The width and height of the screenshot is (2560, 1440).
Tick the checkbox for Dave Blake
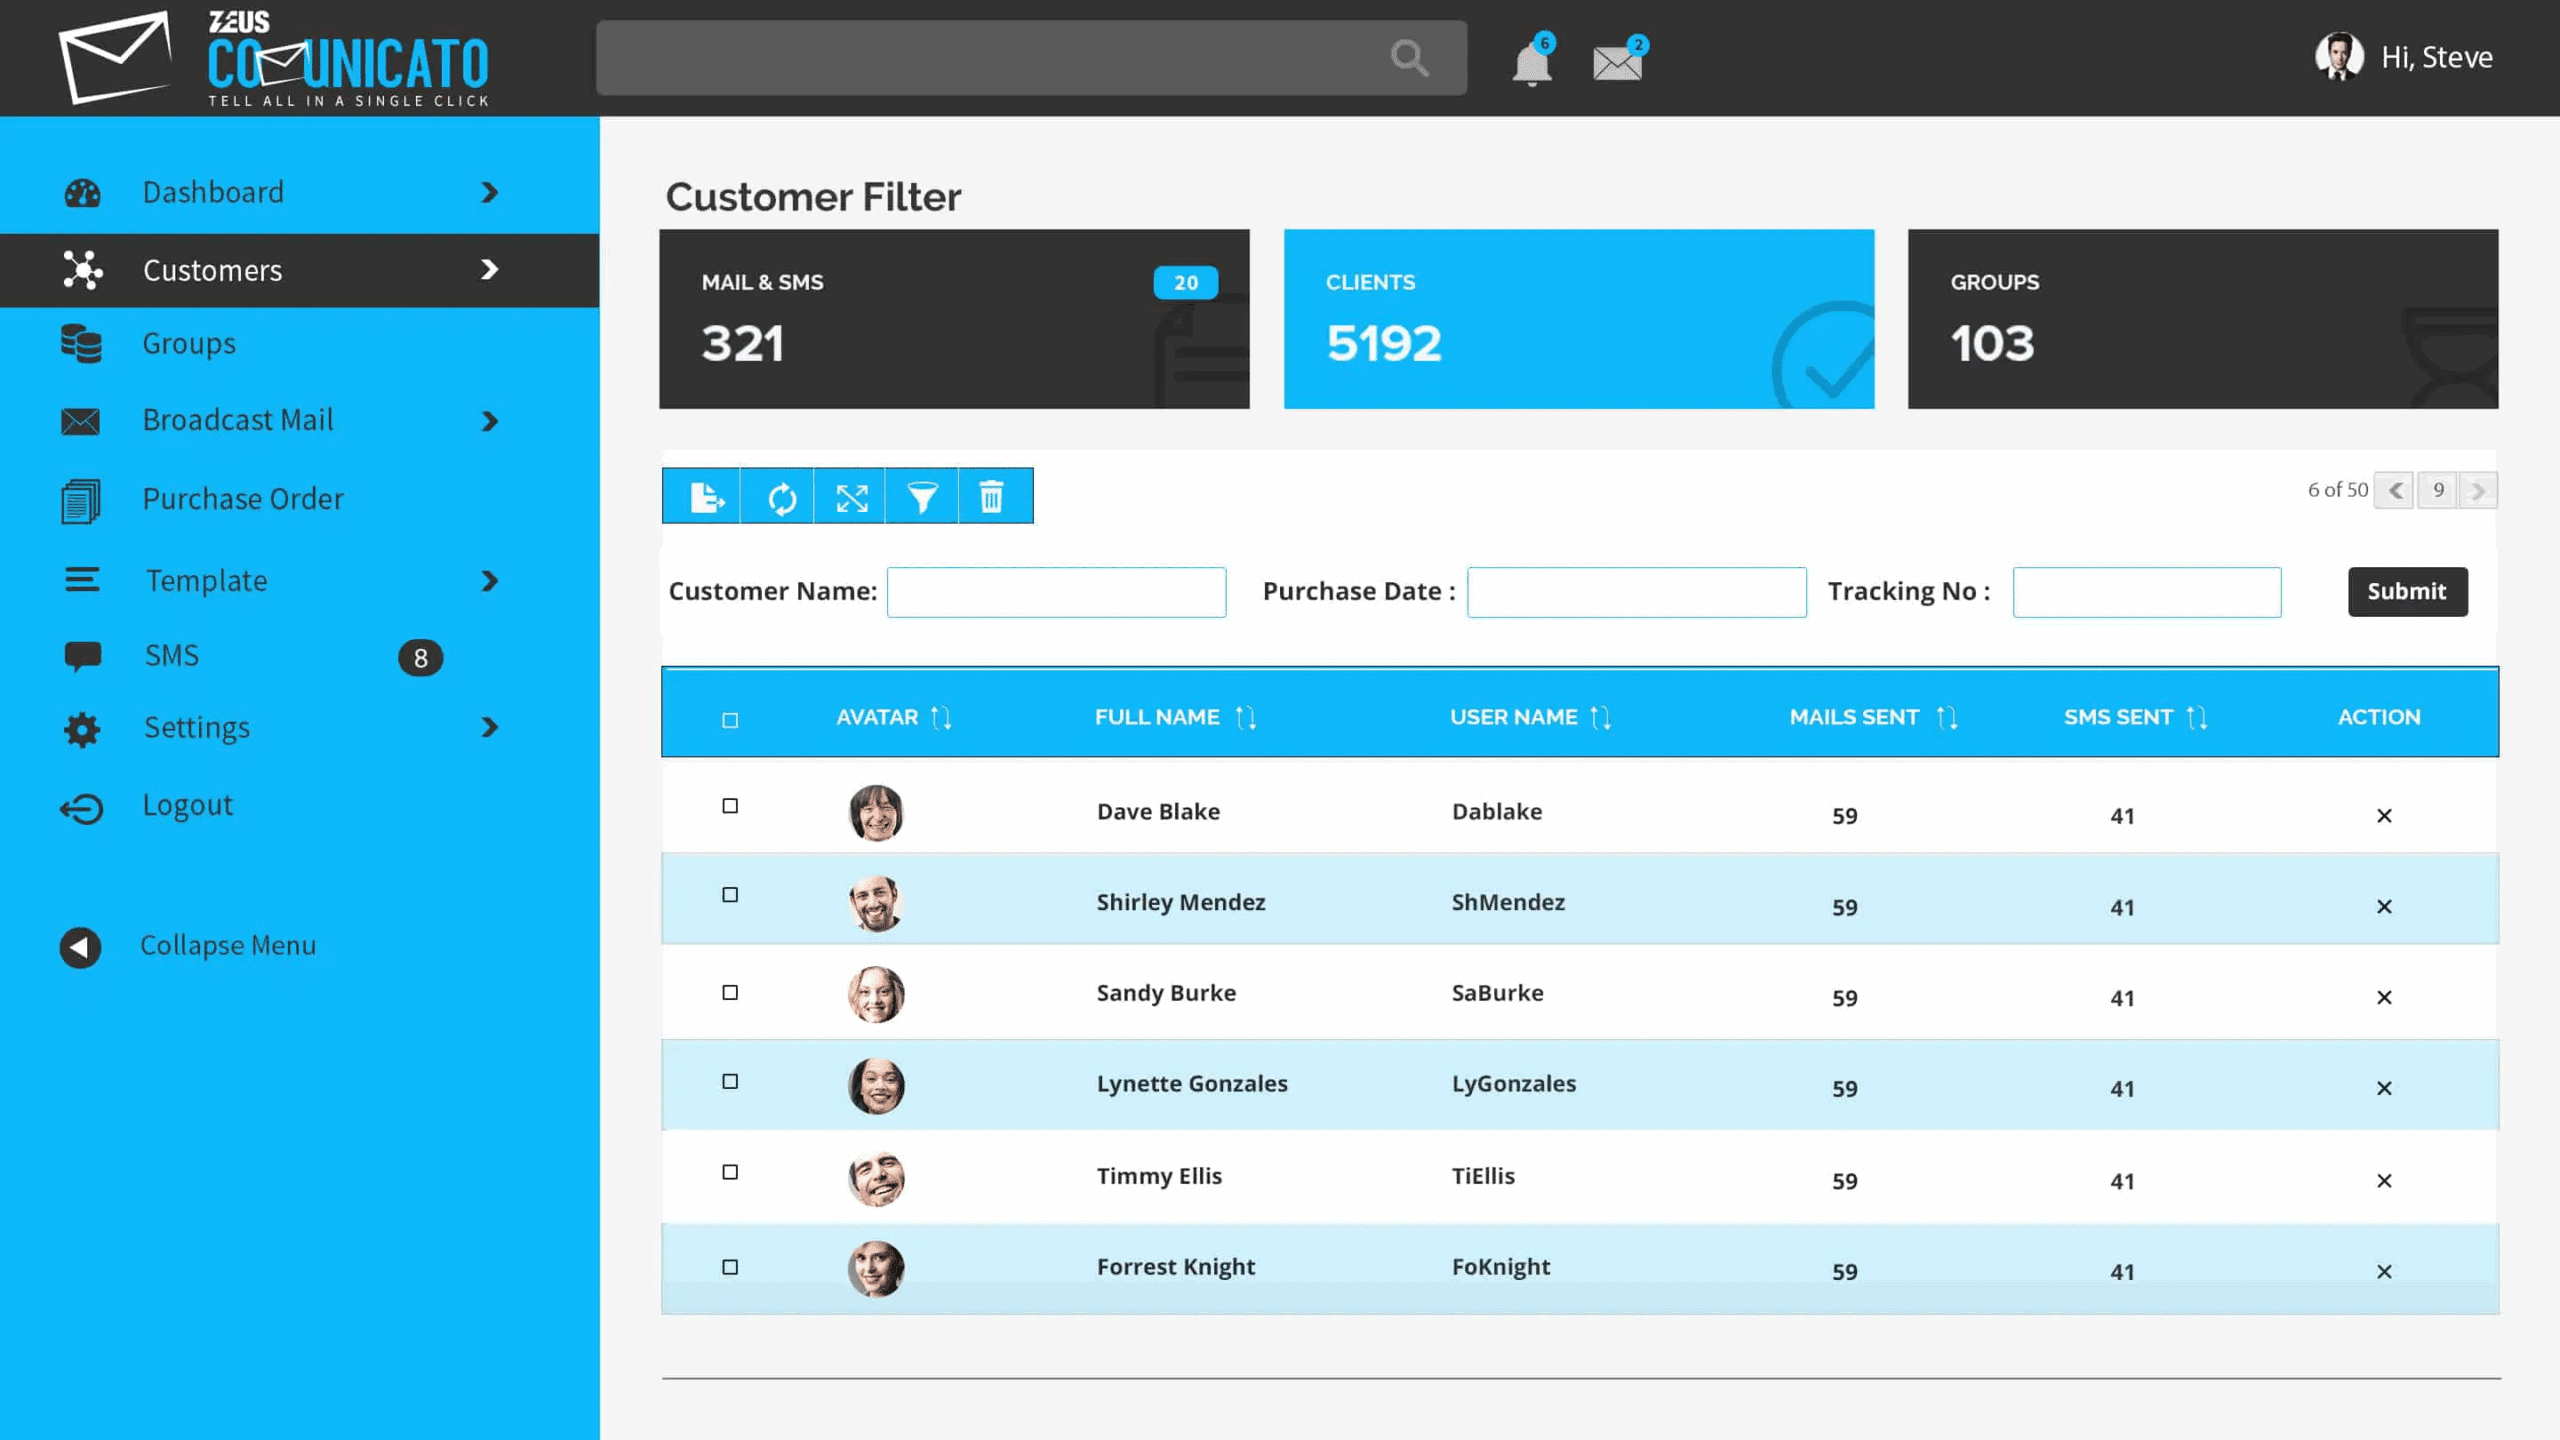point(730,806)
